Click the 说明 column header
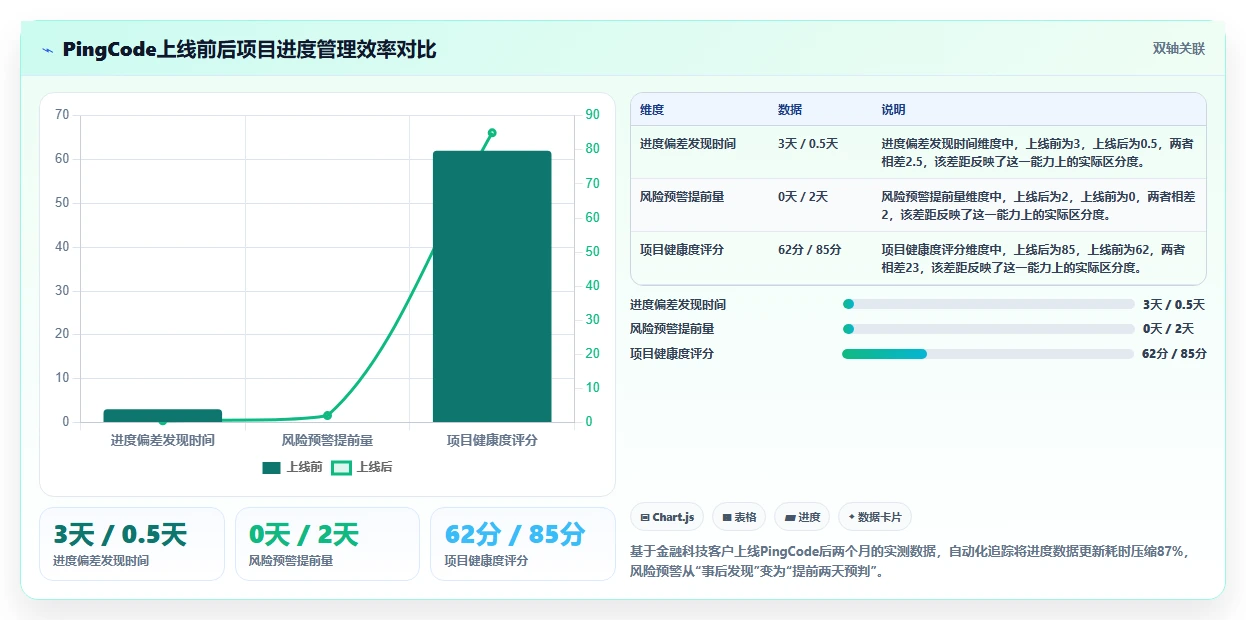The width and height of the screenshot is (1246, 620). point(893,110)
